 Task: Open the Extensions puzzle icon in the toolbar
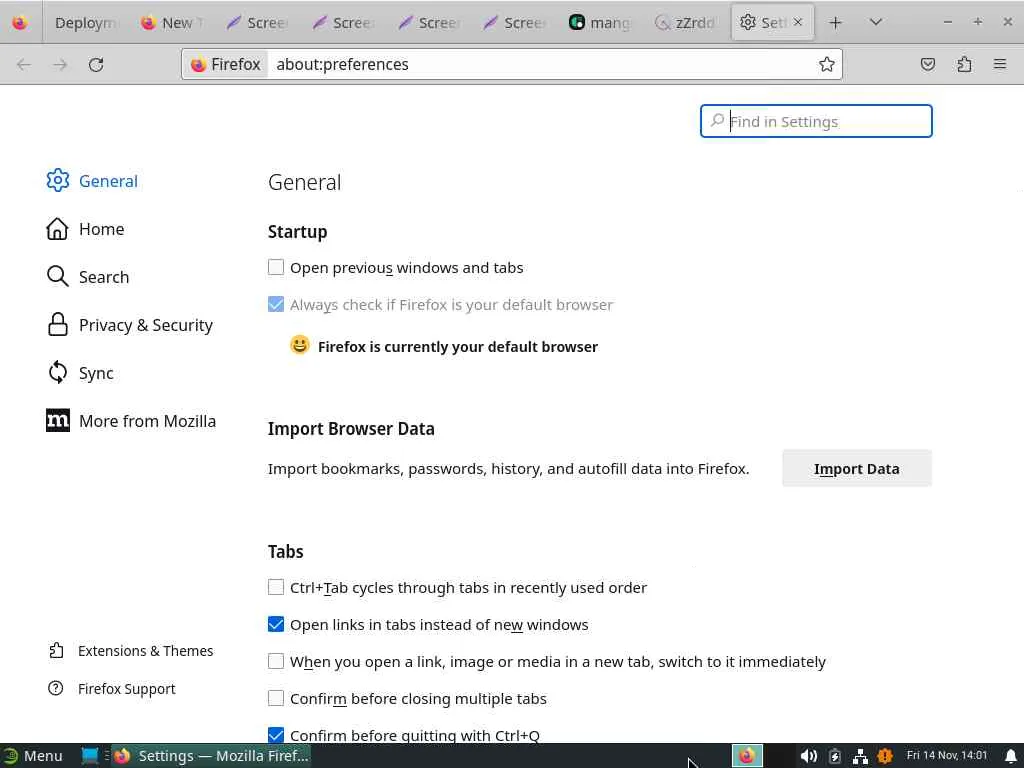pyautogui.click(x=964, y=64)
